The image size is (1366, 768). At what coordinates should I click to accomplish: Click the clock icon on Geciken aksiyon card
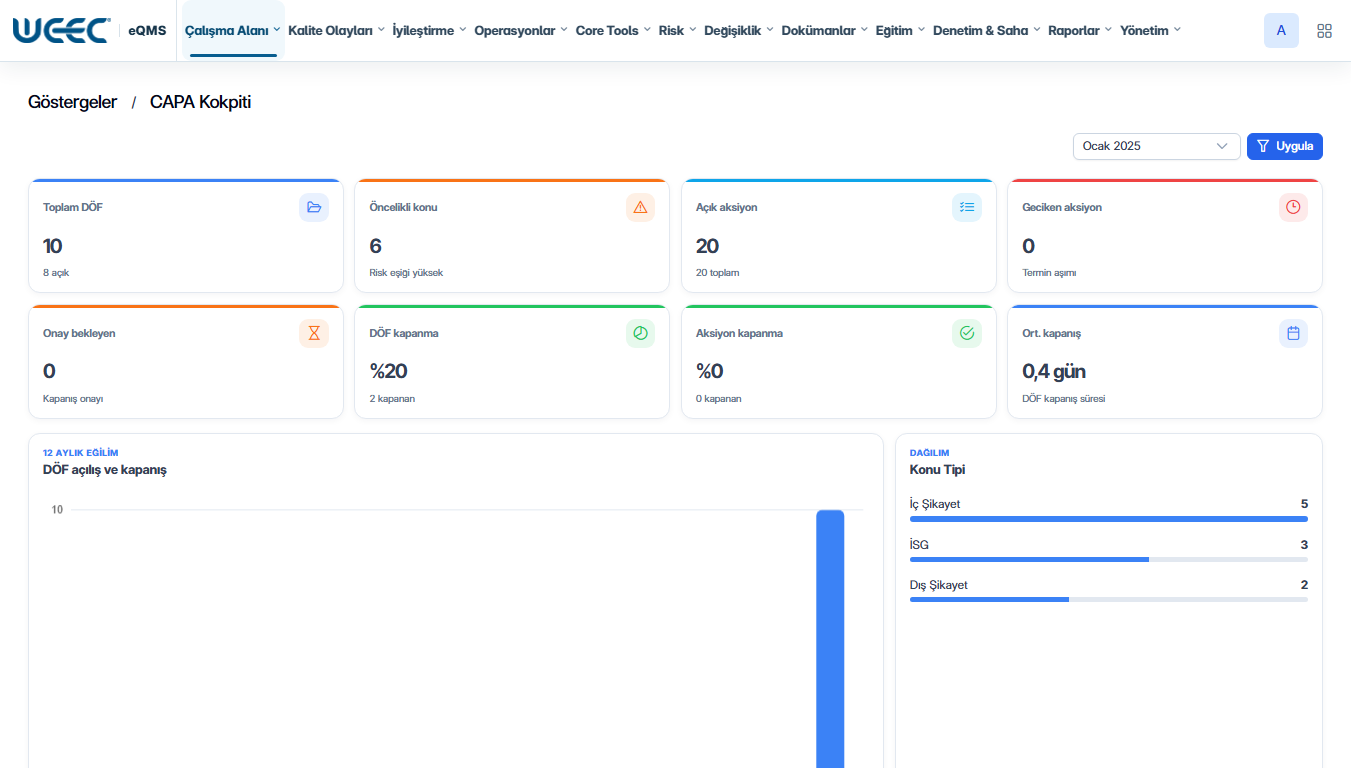tap(1293, 207)
